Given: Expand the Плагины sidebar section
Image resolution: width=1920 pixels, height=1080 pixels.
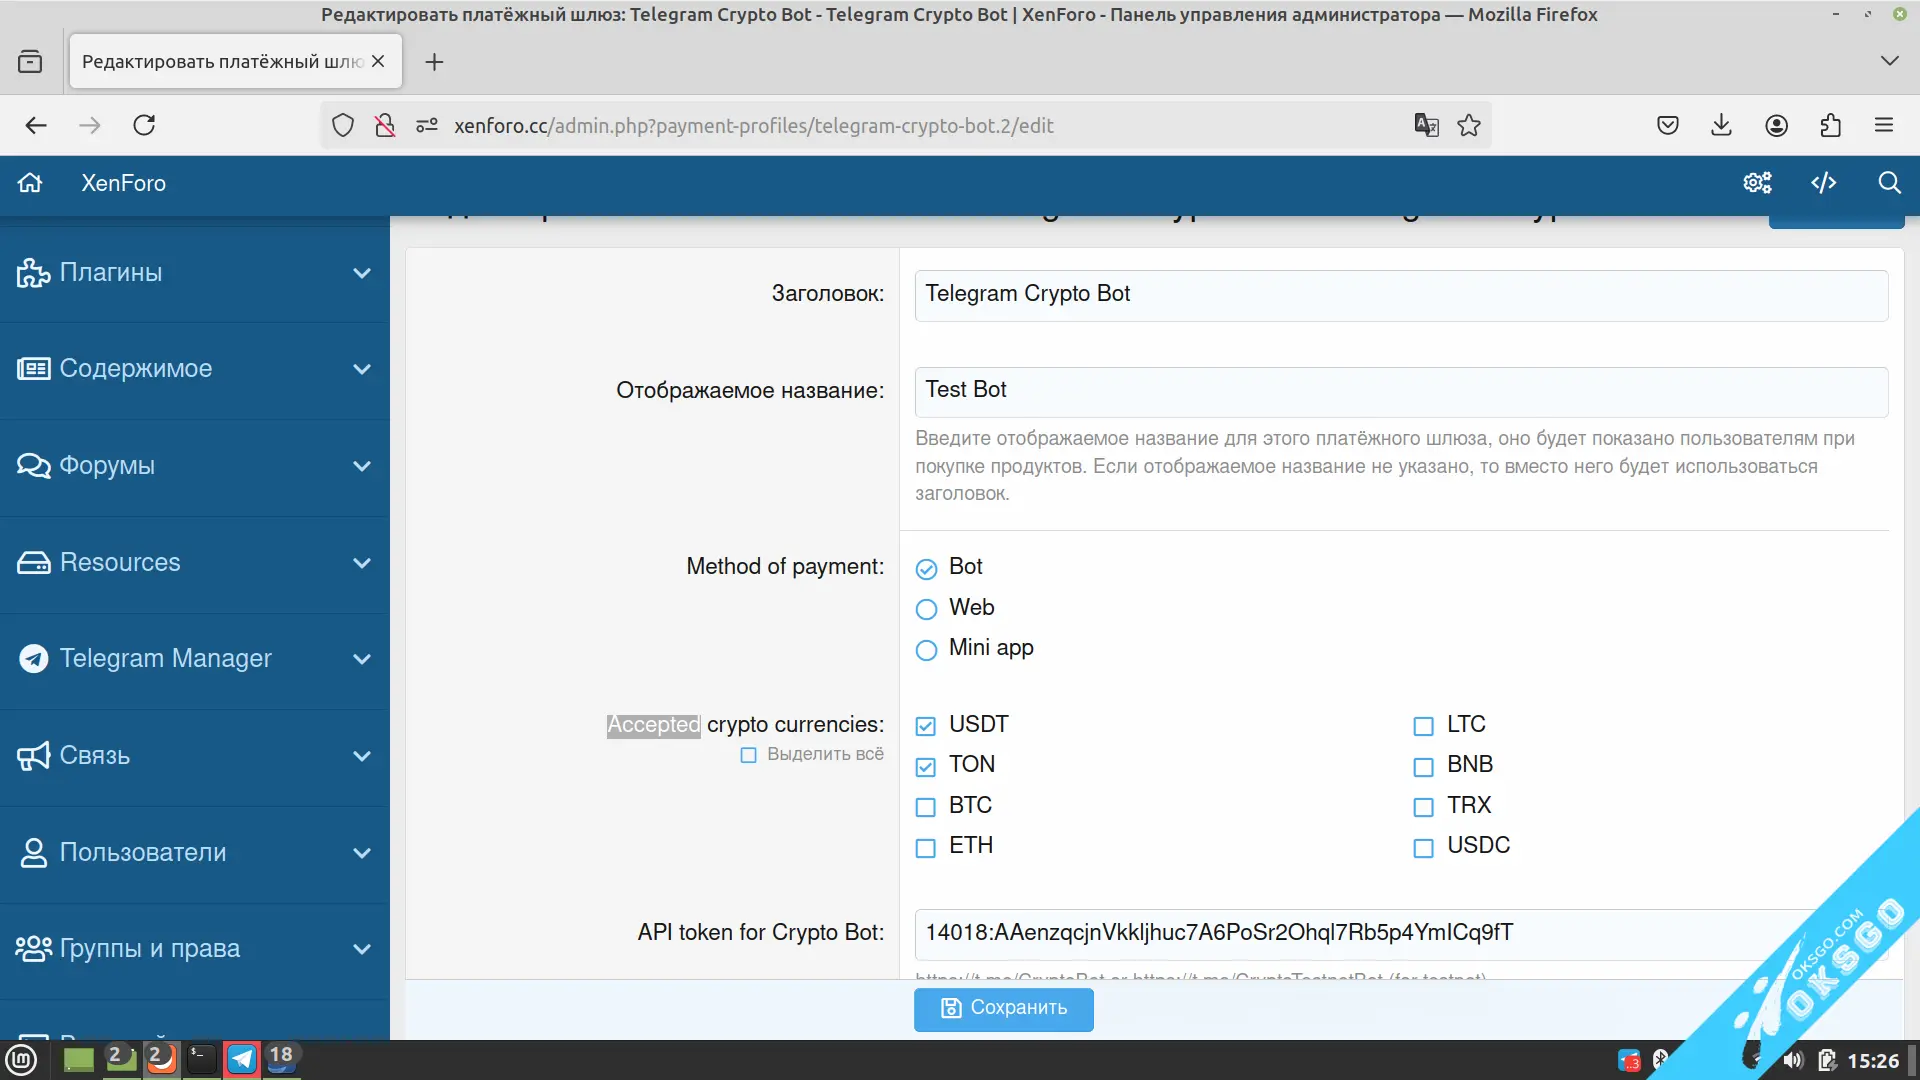Looking at the screenshot, I should pyautogui.click(x=361, y=273).
